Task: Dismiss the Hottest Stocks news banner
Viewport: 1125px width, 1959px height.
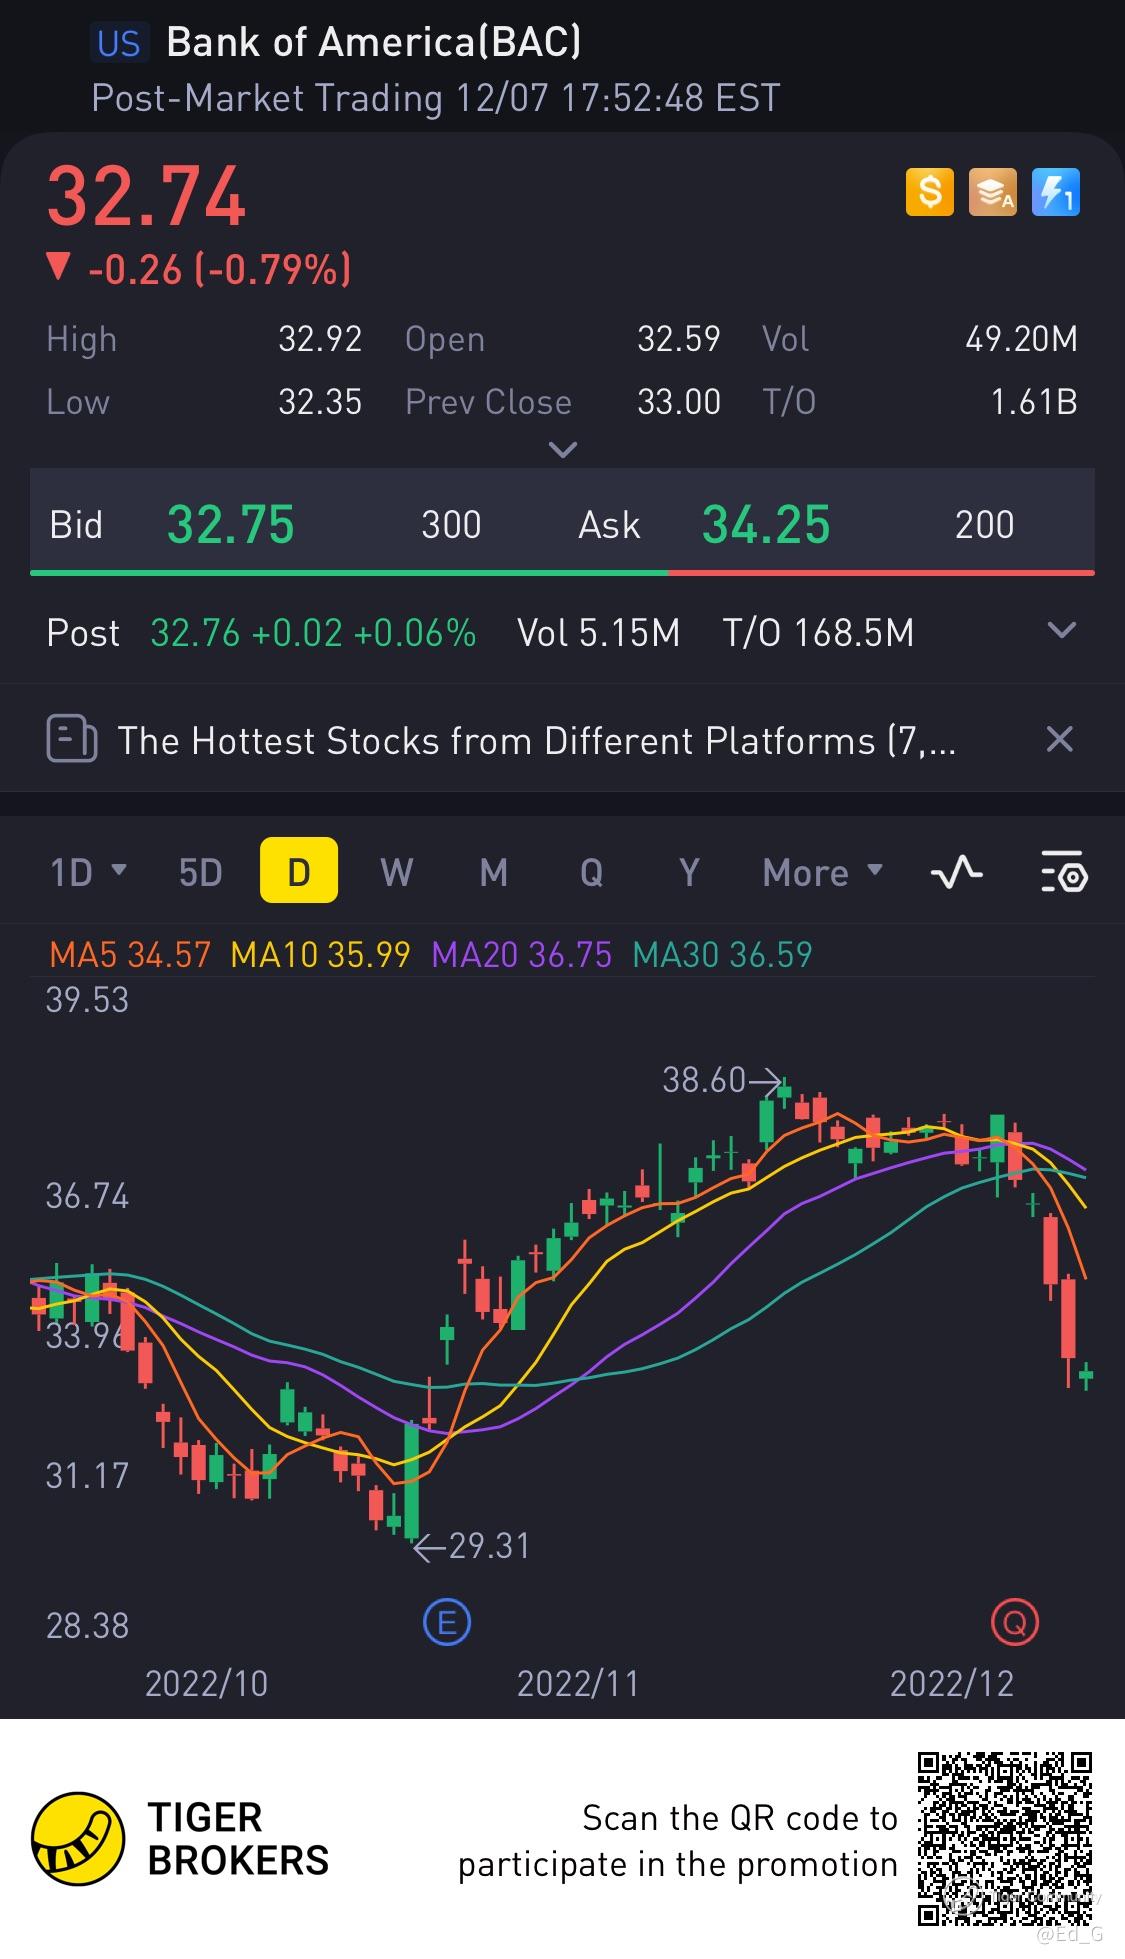Action: pos(1059,739)
